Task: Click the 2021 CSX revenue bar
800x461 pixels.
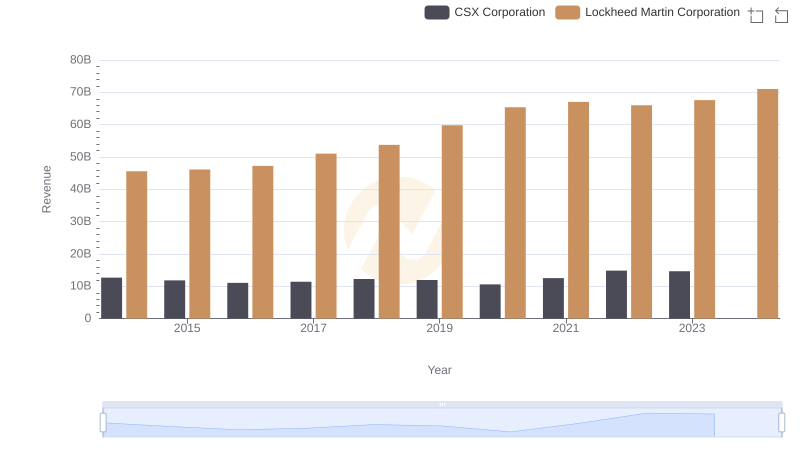Action: click(x=554, y=298)
